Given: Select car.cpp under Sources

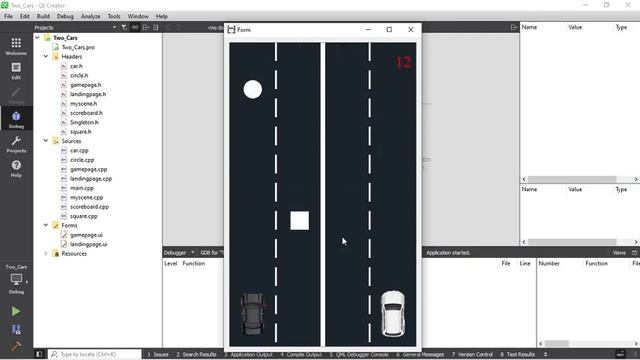Looking at the screenshot, I should click(79, 150).
